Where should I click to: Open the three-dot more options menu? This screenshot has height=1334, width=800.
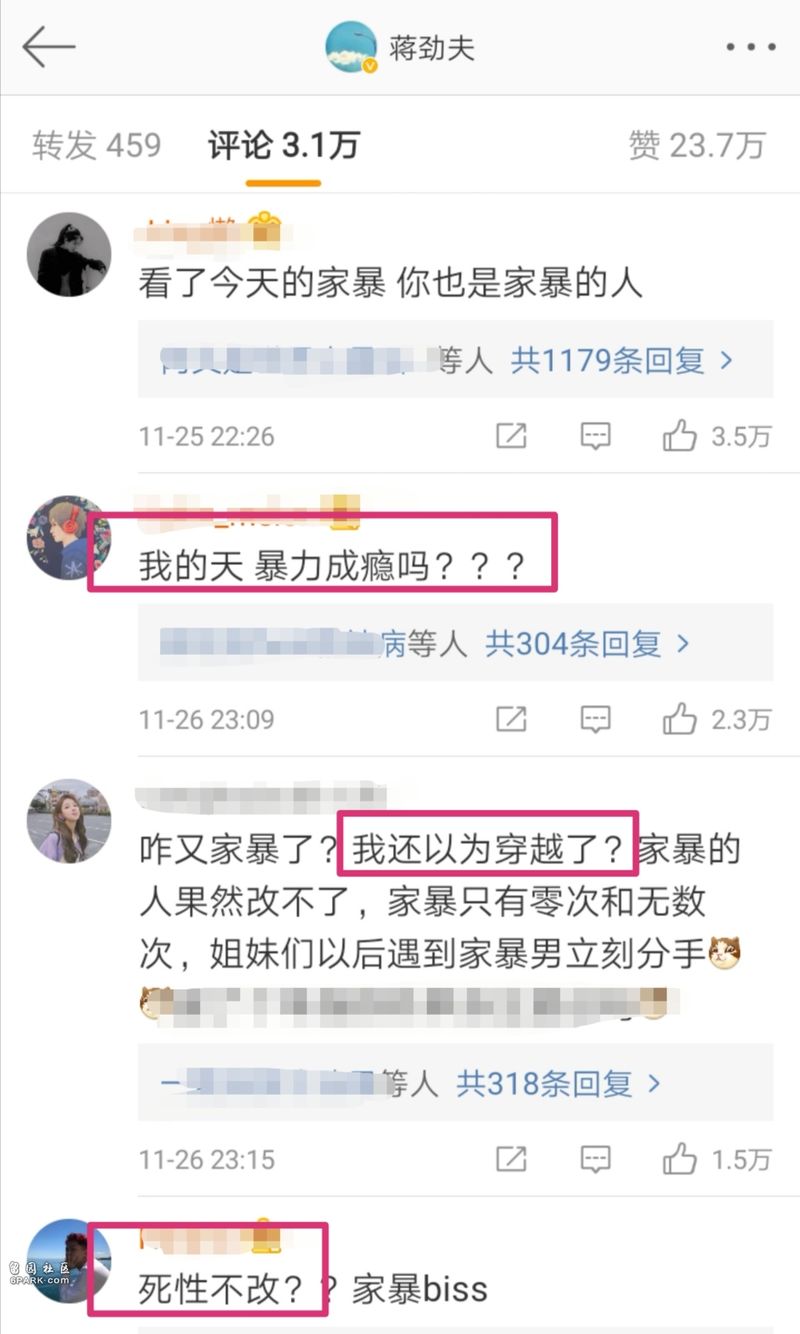[752, 47]
